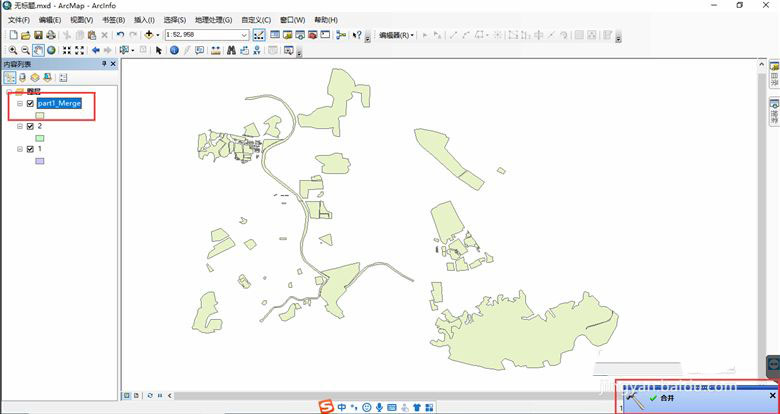Toggle visibility checkbox of layer 1
Viewport: 780px width, 414px height.
click(x=30, y=149)
